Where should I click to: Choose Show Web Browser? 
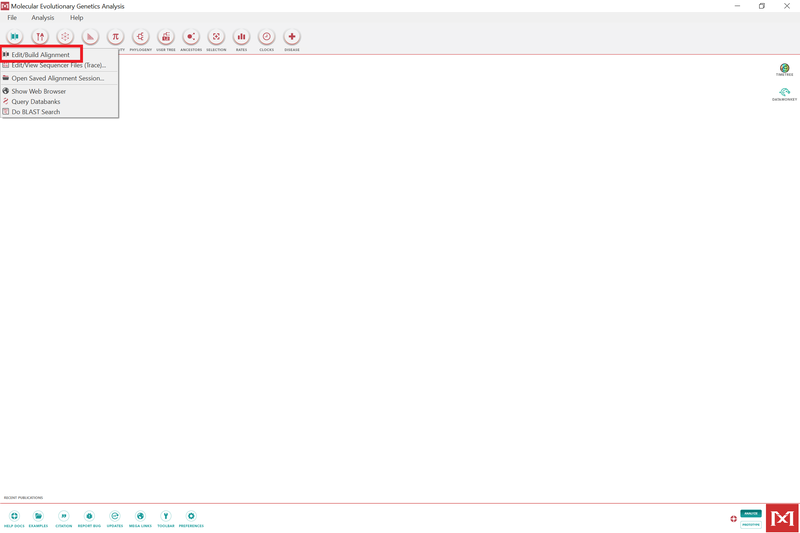tap(59, 91)
